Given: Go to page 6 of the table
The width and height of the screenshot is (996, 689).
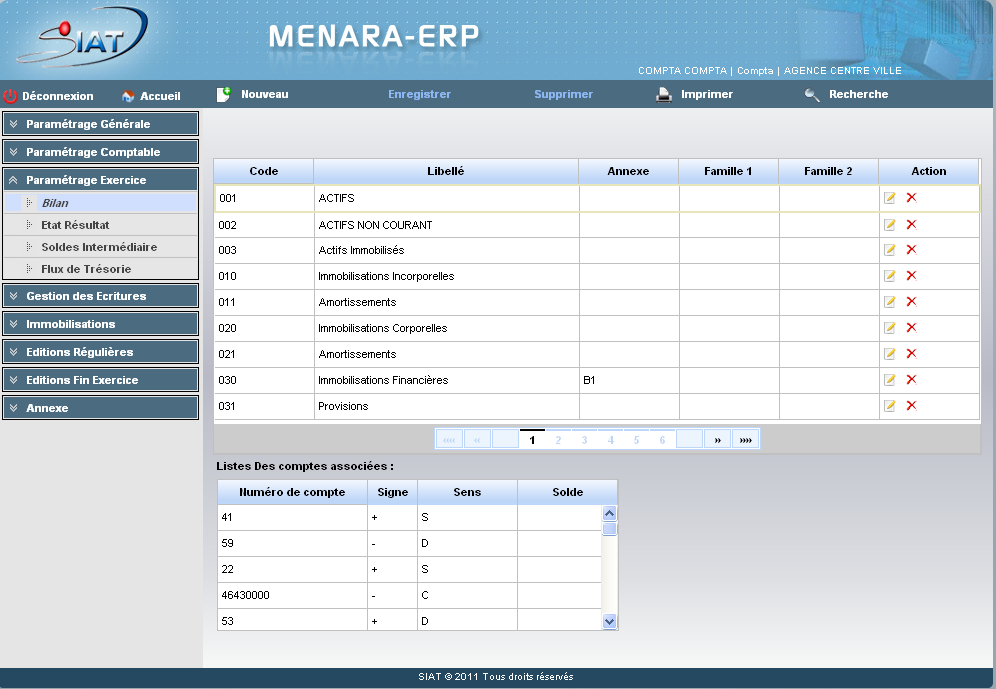Looking at the screenshot, I should pos(663,440).
